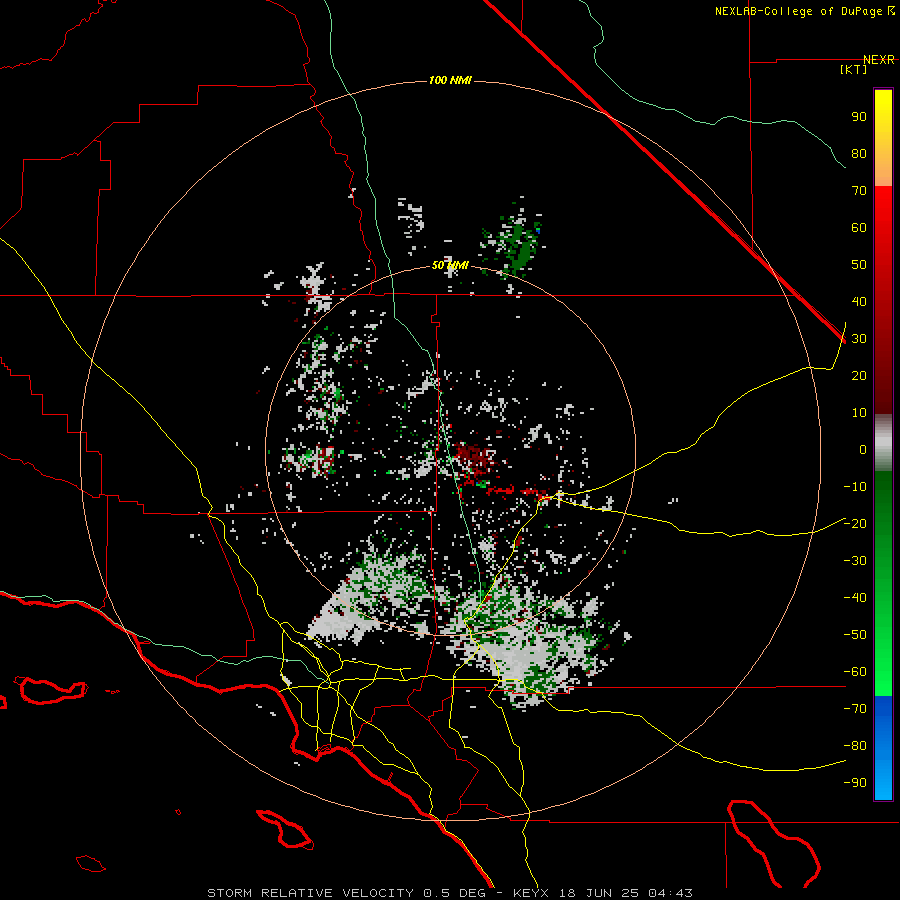
Task: Click the yellow-orange top segment of color bar
Action: coord(883,138)
